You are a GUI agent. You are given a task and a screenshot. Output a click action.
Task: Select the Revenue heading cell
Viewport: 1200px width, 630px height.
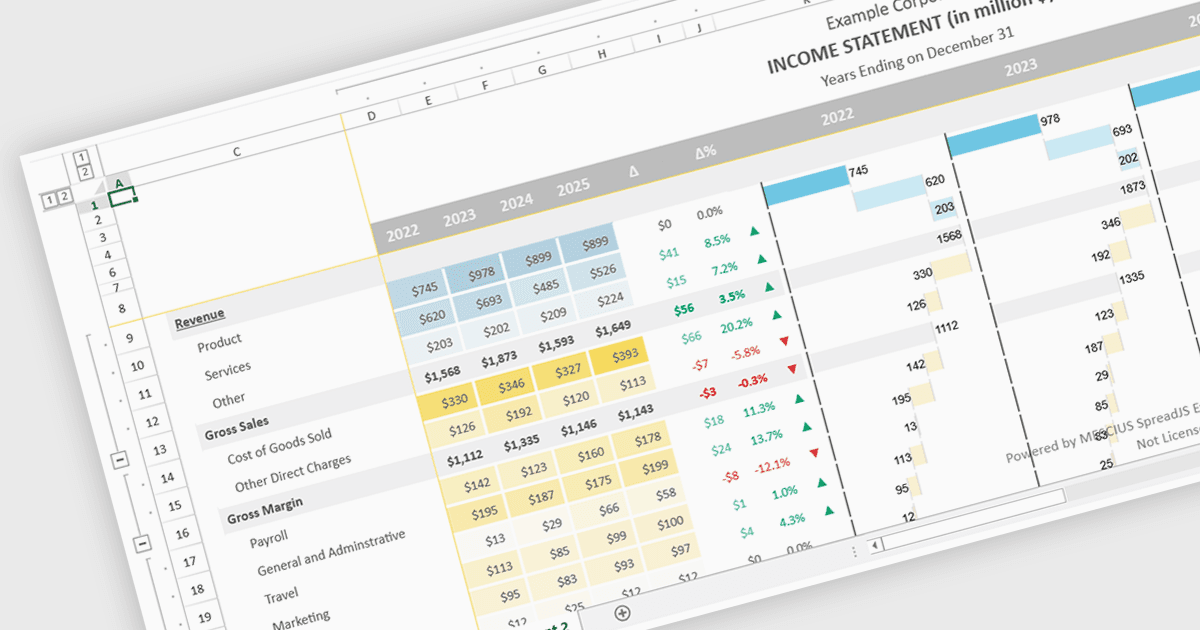tap(200, 320)
